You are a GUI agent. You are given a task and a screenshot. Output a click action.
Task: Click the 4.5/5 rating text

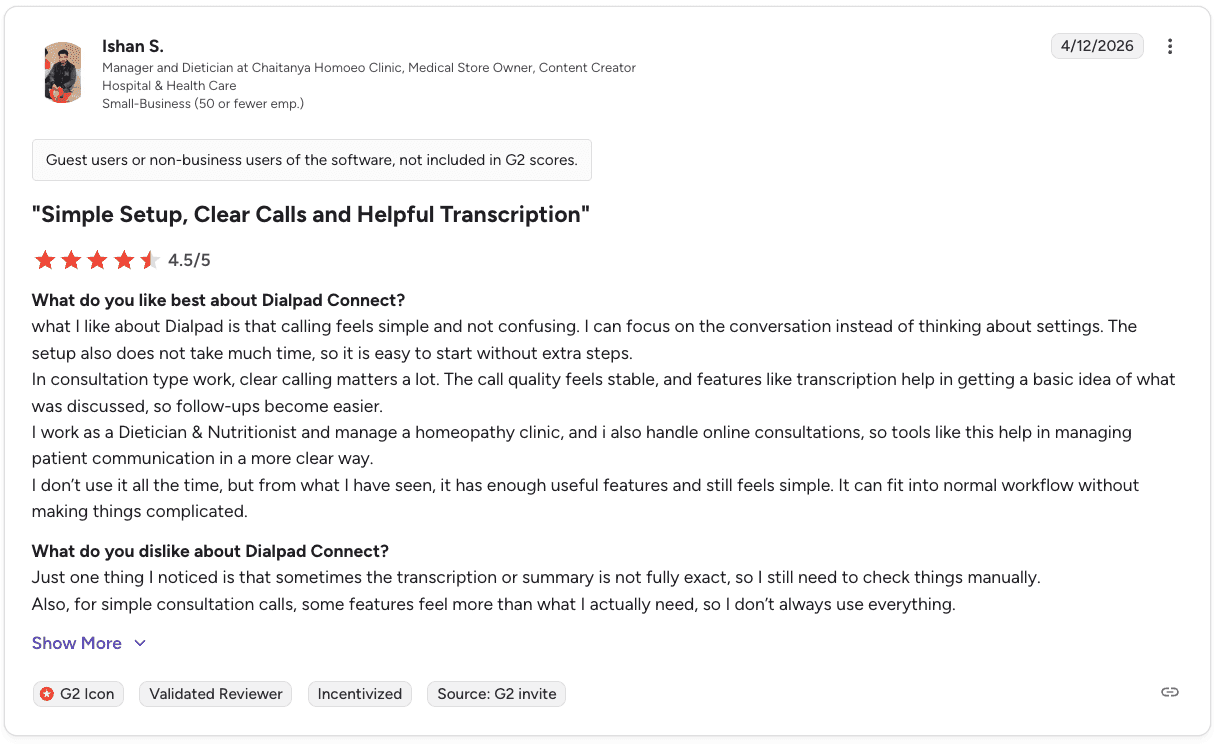pos(189,261)
